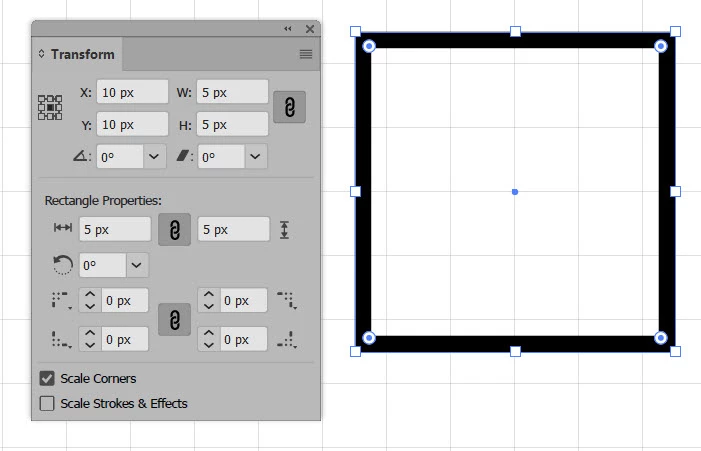The image size is (701, 451).
Task: Click the bottom-right bounding box corner handle
Action: click(x=676, y=351)
